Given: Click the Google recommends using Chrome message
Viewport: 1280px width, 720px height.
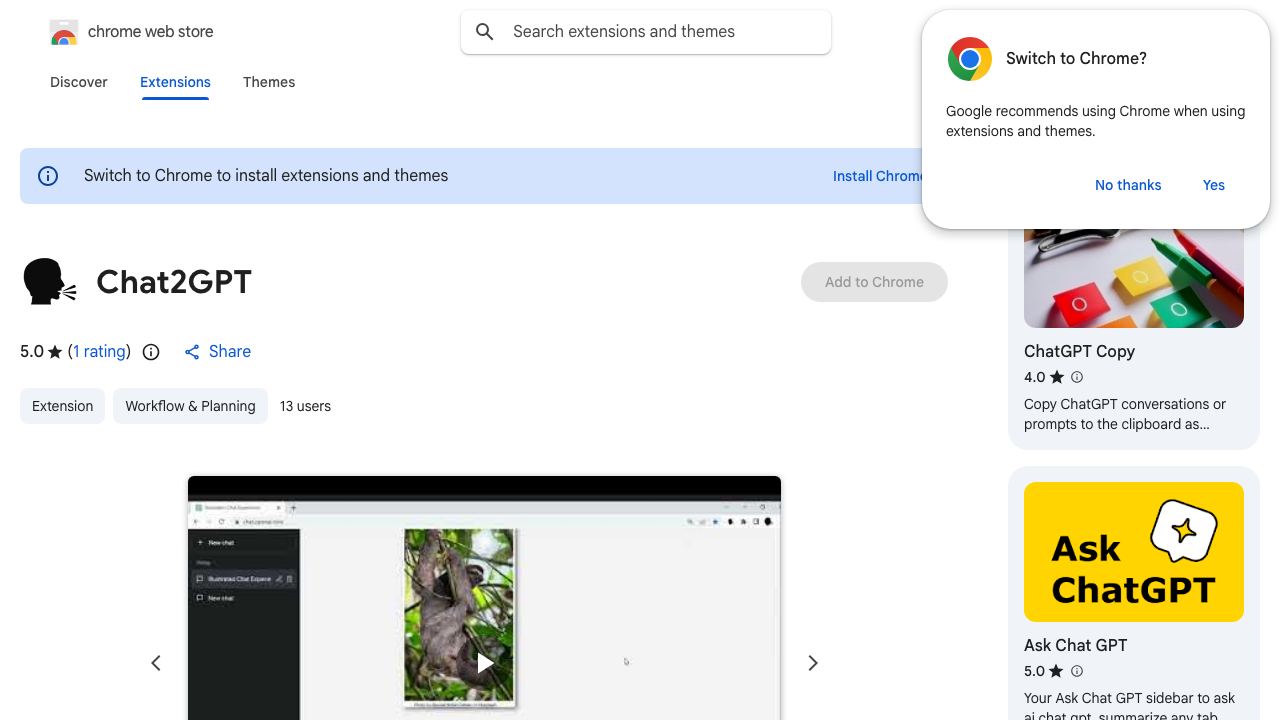Looking at the screenshot, I should (1095, 121).
